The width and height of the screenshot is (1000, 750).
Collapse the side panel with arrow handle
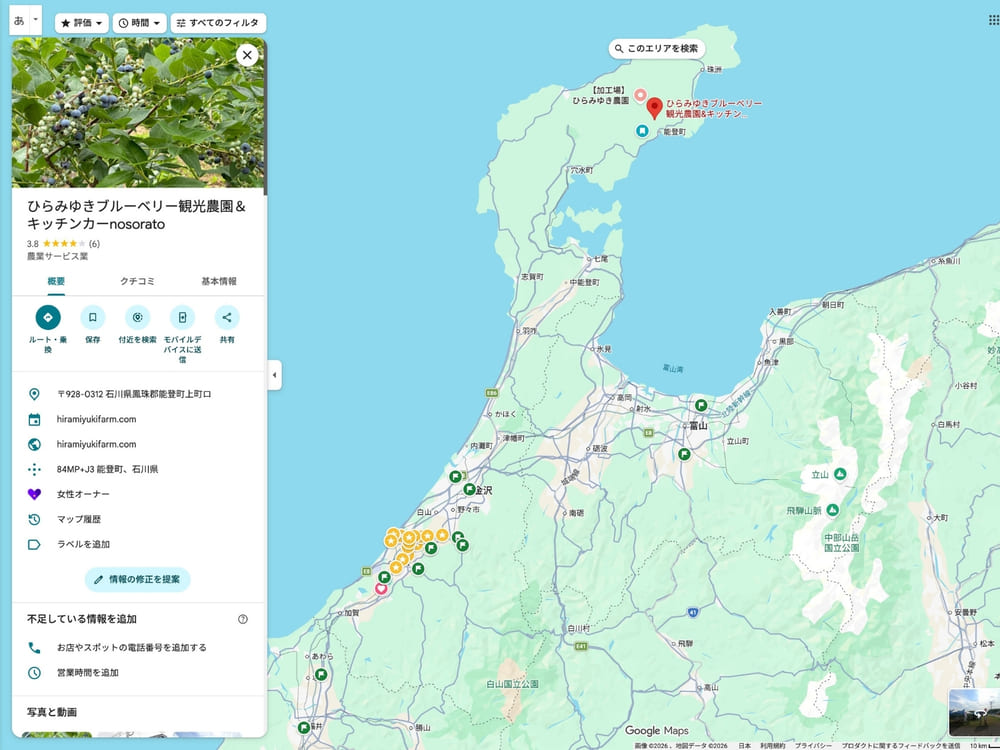click(274, 375)
